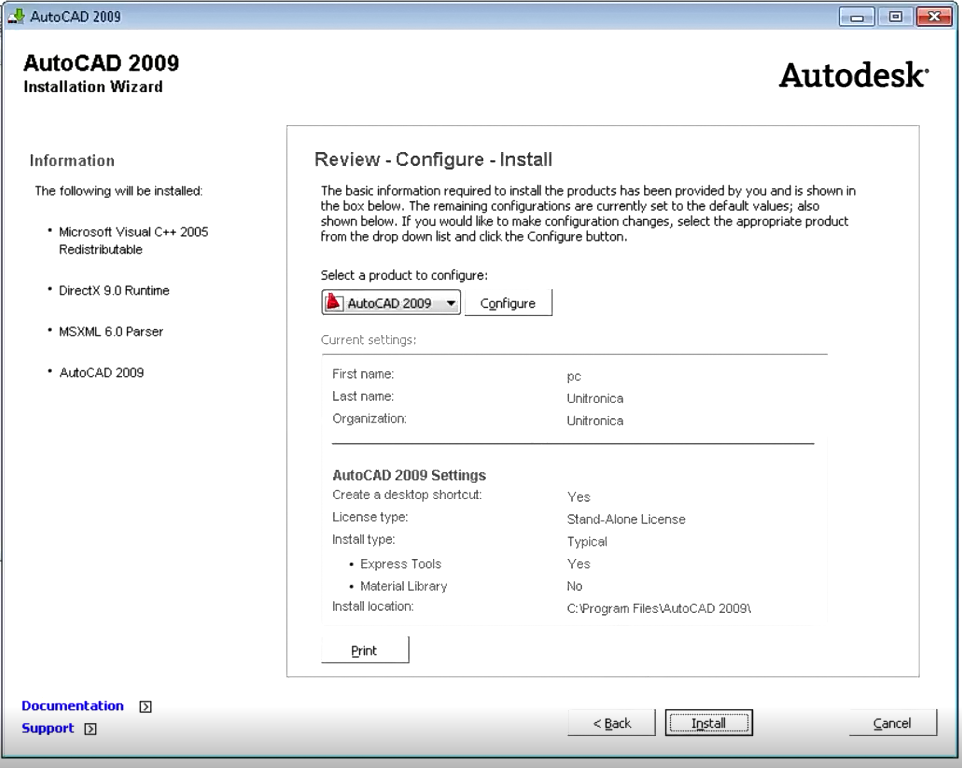The height and width of the screenshot is (768, 962).
Task: Close the AutoCAD 2009 installer window
Action: (x=934, y=17)
